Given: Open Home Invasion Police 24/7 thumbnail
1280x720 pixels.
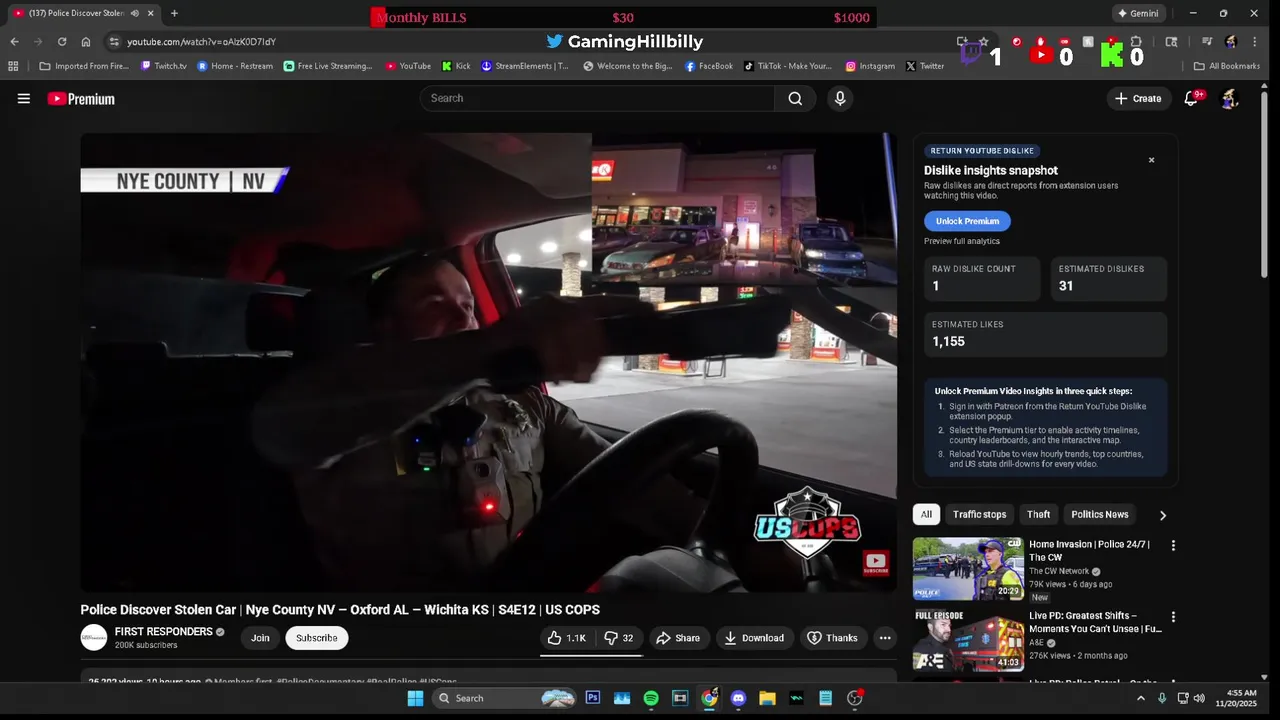Looking at the screenshot, I should 967,569.
